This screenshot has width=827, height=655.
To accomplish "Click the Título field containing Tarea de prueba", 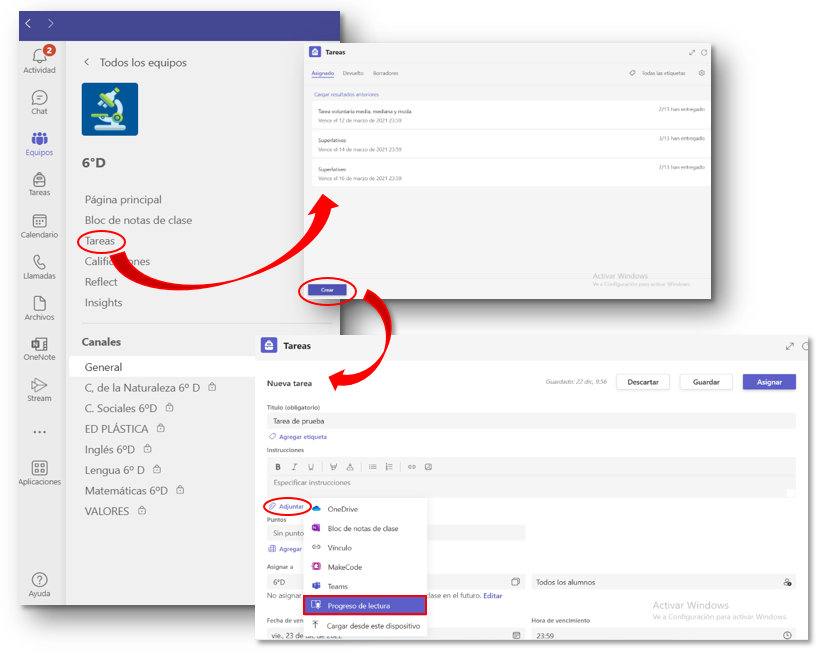I will [530, 421].
